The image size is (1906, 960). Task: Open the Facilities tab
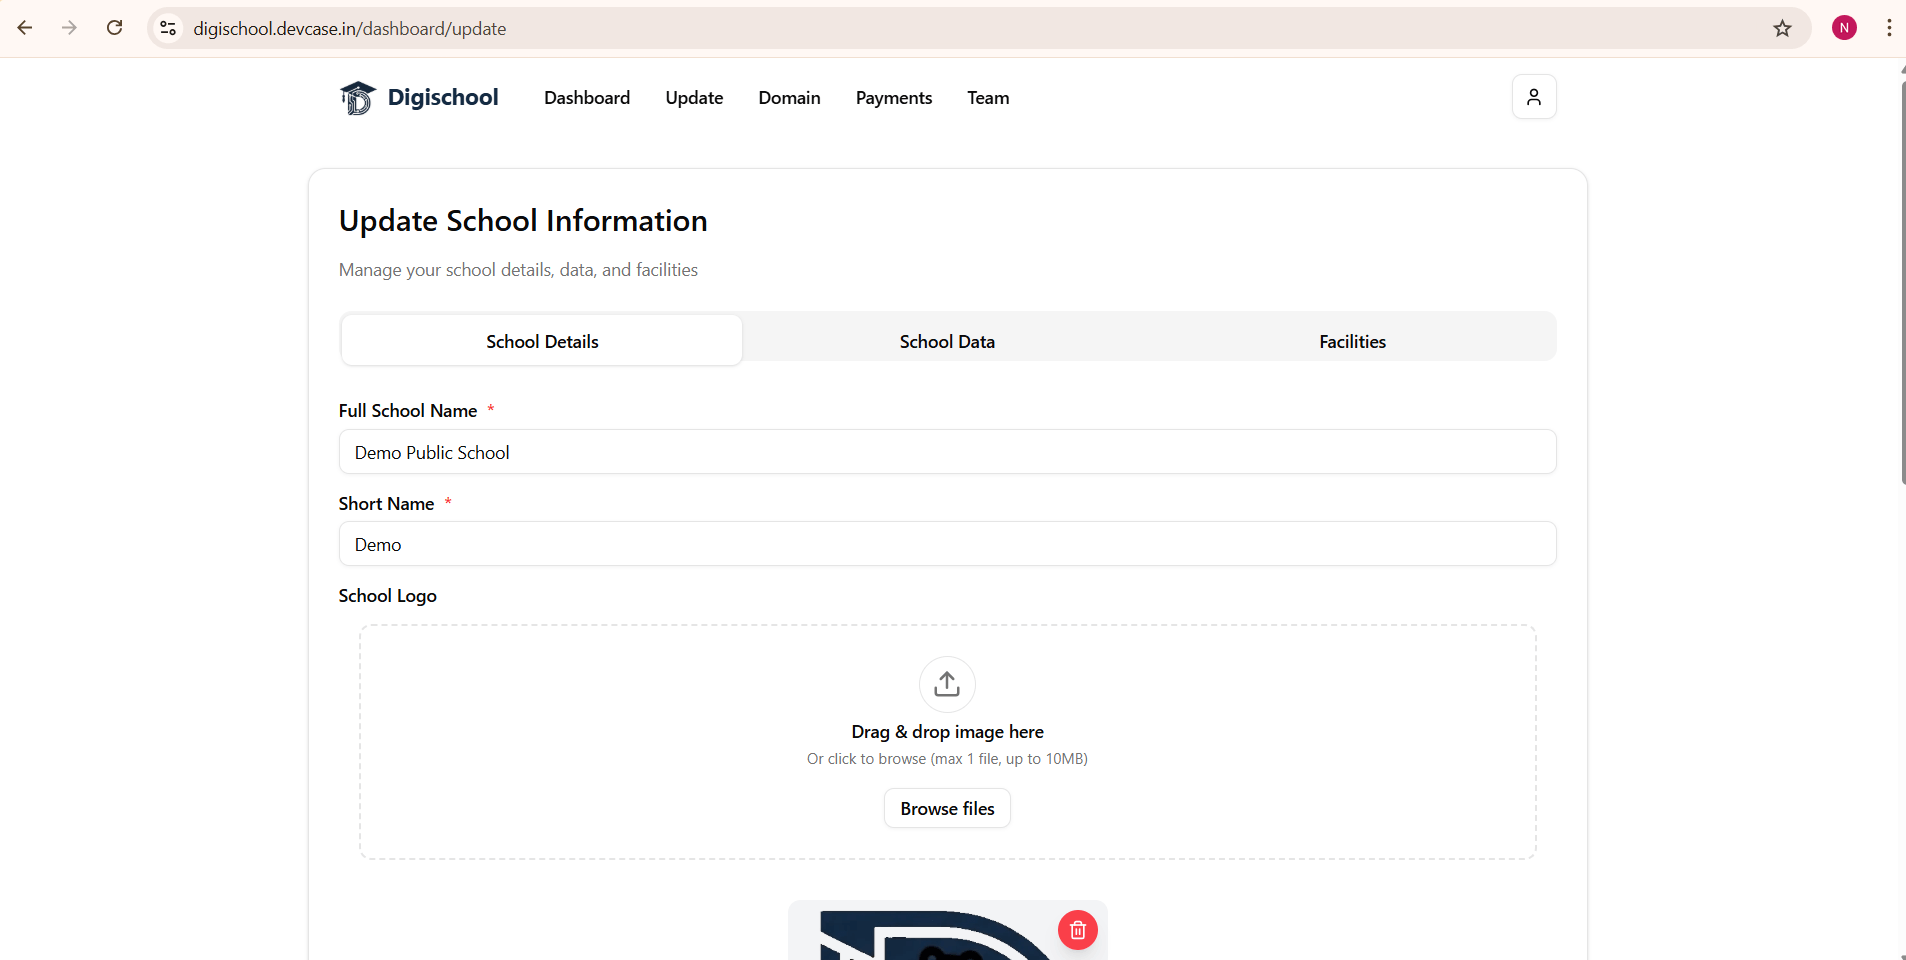click(1352, 340)
